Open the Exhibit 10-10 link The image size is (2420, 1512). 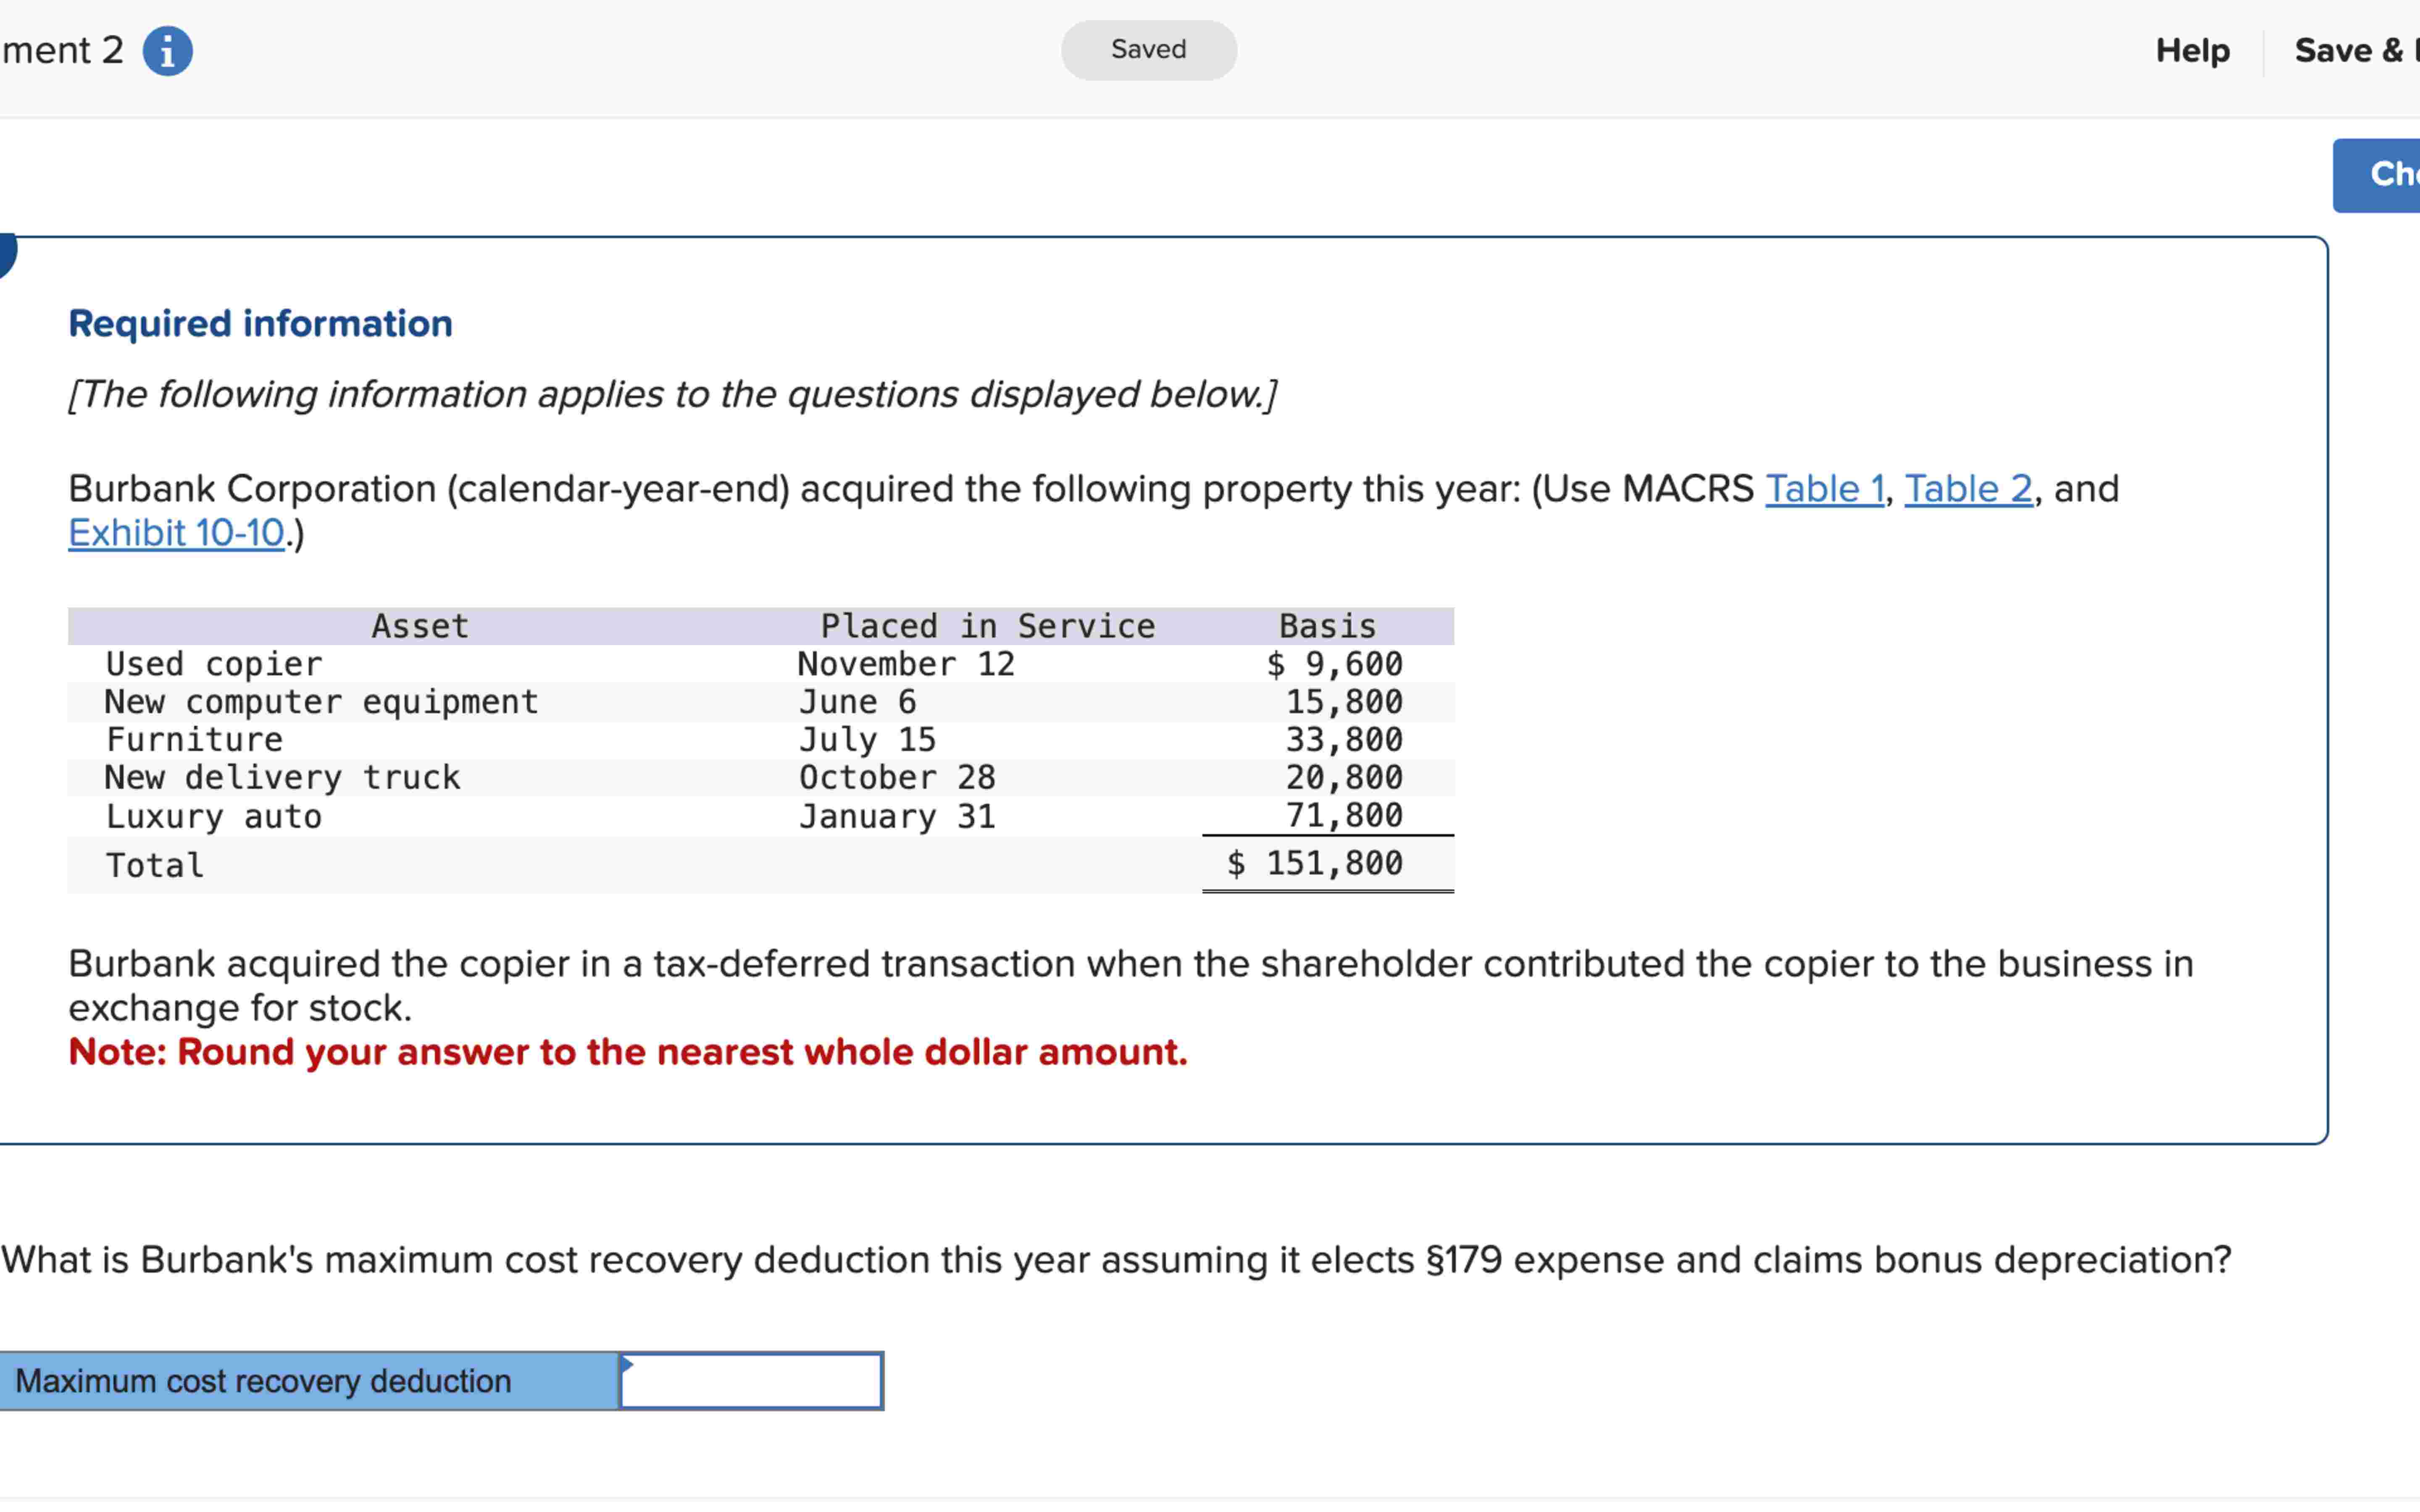click(x=177, y=533)
